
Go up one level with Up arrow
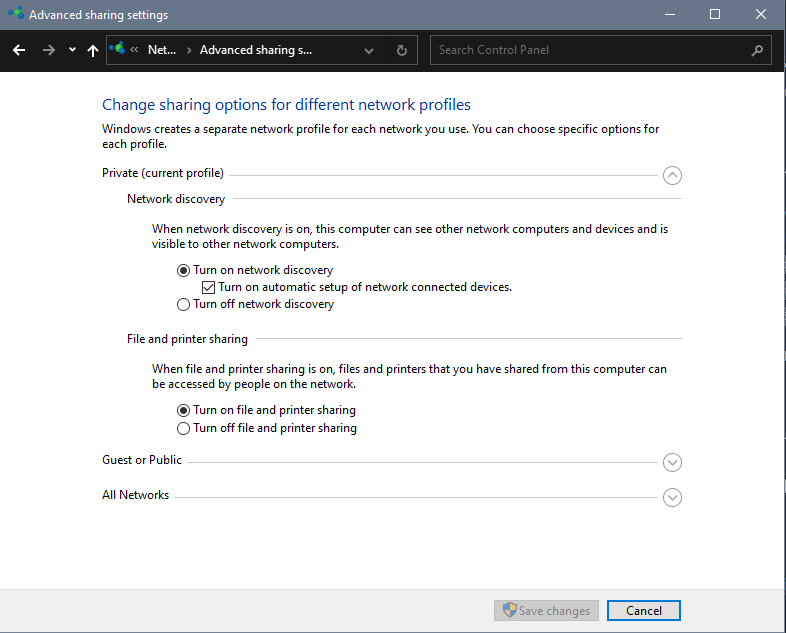pos(93,50)
